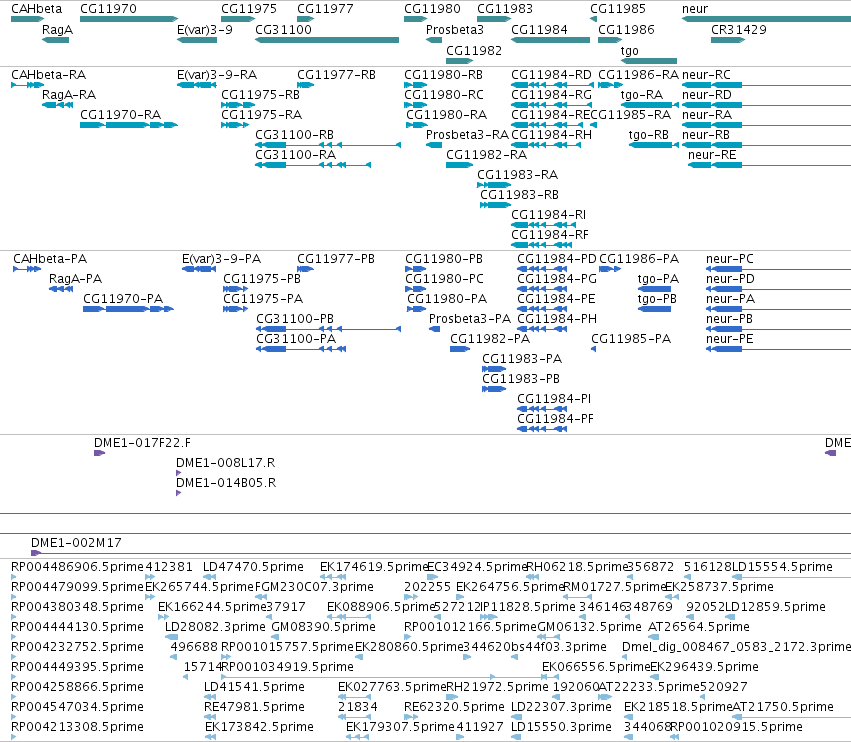Select BAC end DME1-014B05.R
Viewport: 851px width, 742px height.
click(226, 483)
